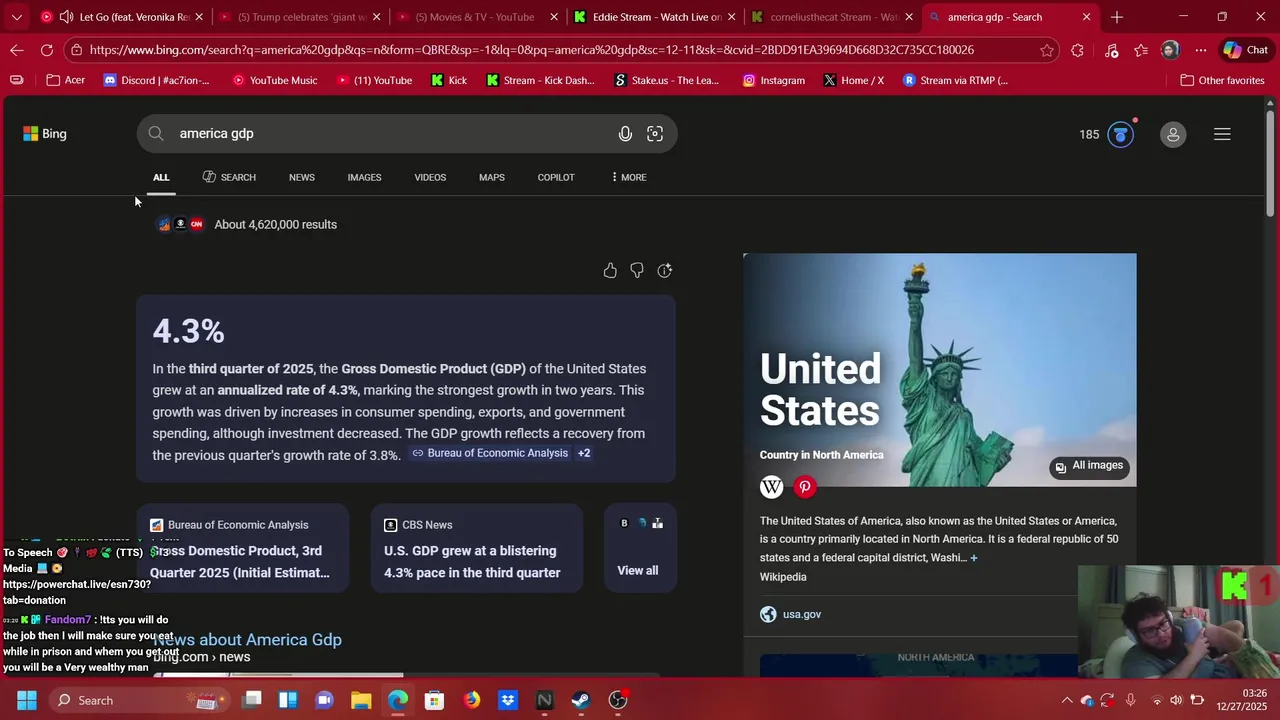This screenshot has width=1280, height=720.
Task: Click the browser Back arrow
Action: (17, 50)
